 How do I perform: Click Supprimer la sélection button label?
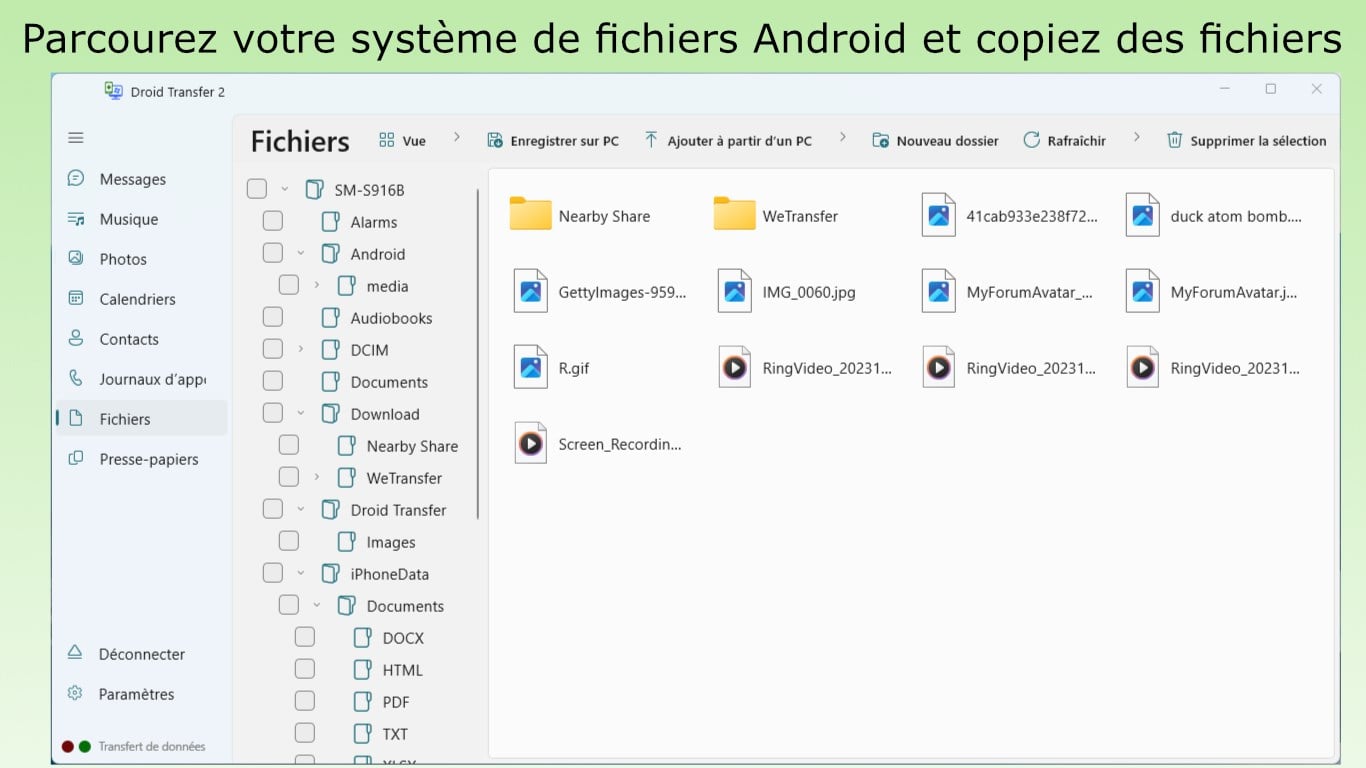pos(1259,141)
